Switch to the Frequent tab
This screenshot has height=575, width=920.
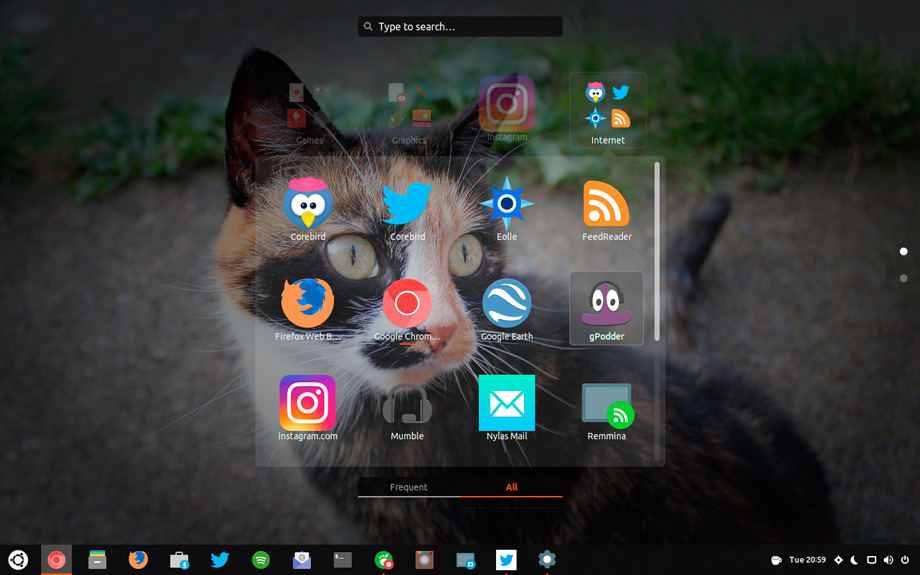(408, 487)
